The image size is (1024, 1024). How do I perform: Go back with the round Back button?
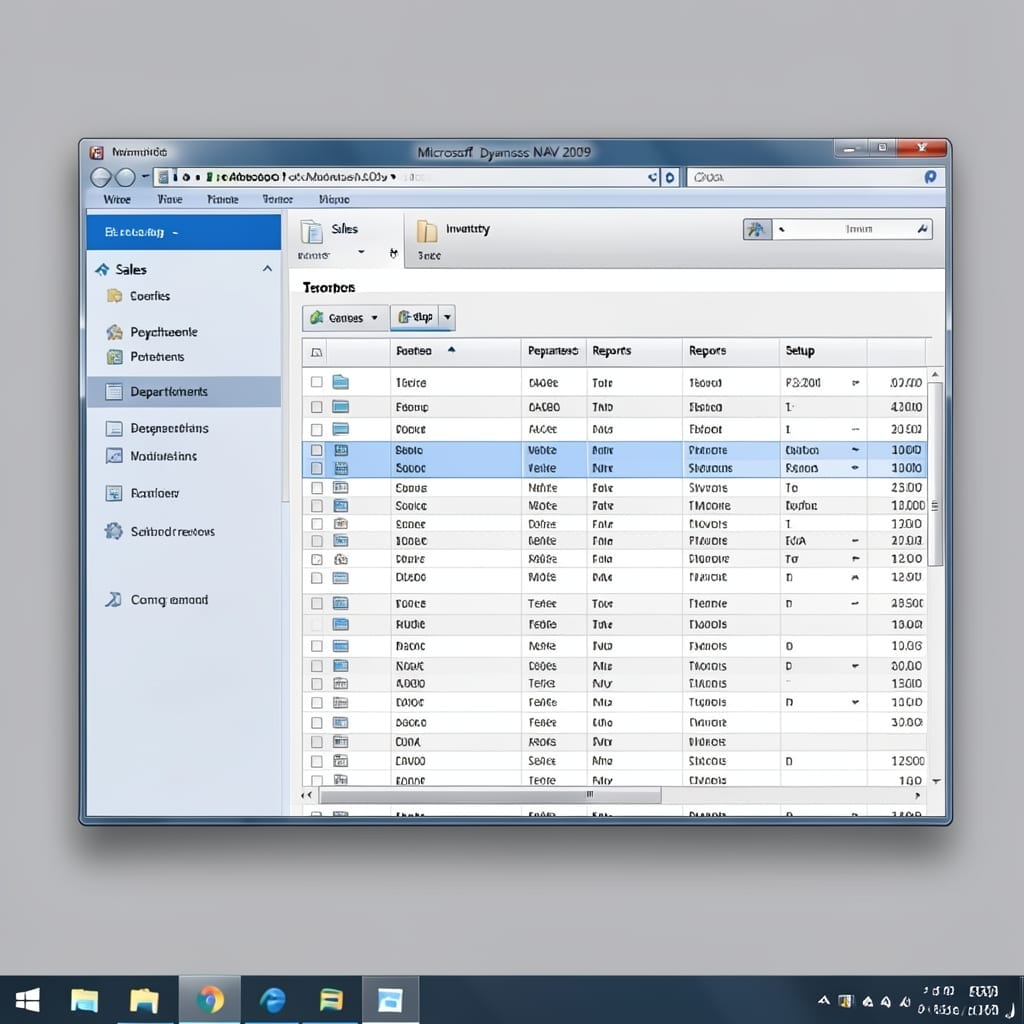[x=101, y=177]
